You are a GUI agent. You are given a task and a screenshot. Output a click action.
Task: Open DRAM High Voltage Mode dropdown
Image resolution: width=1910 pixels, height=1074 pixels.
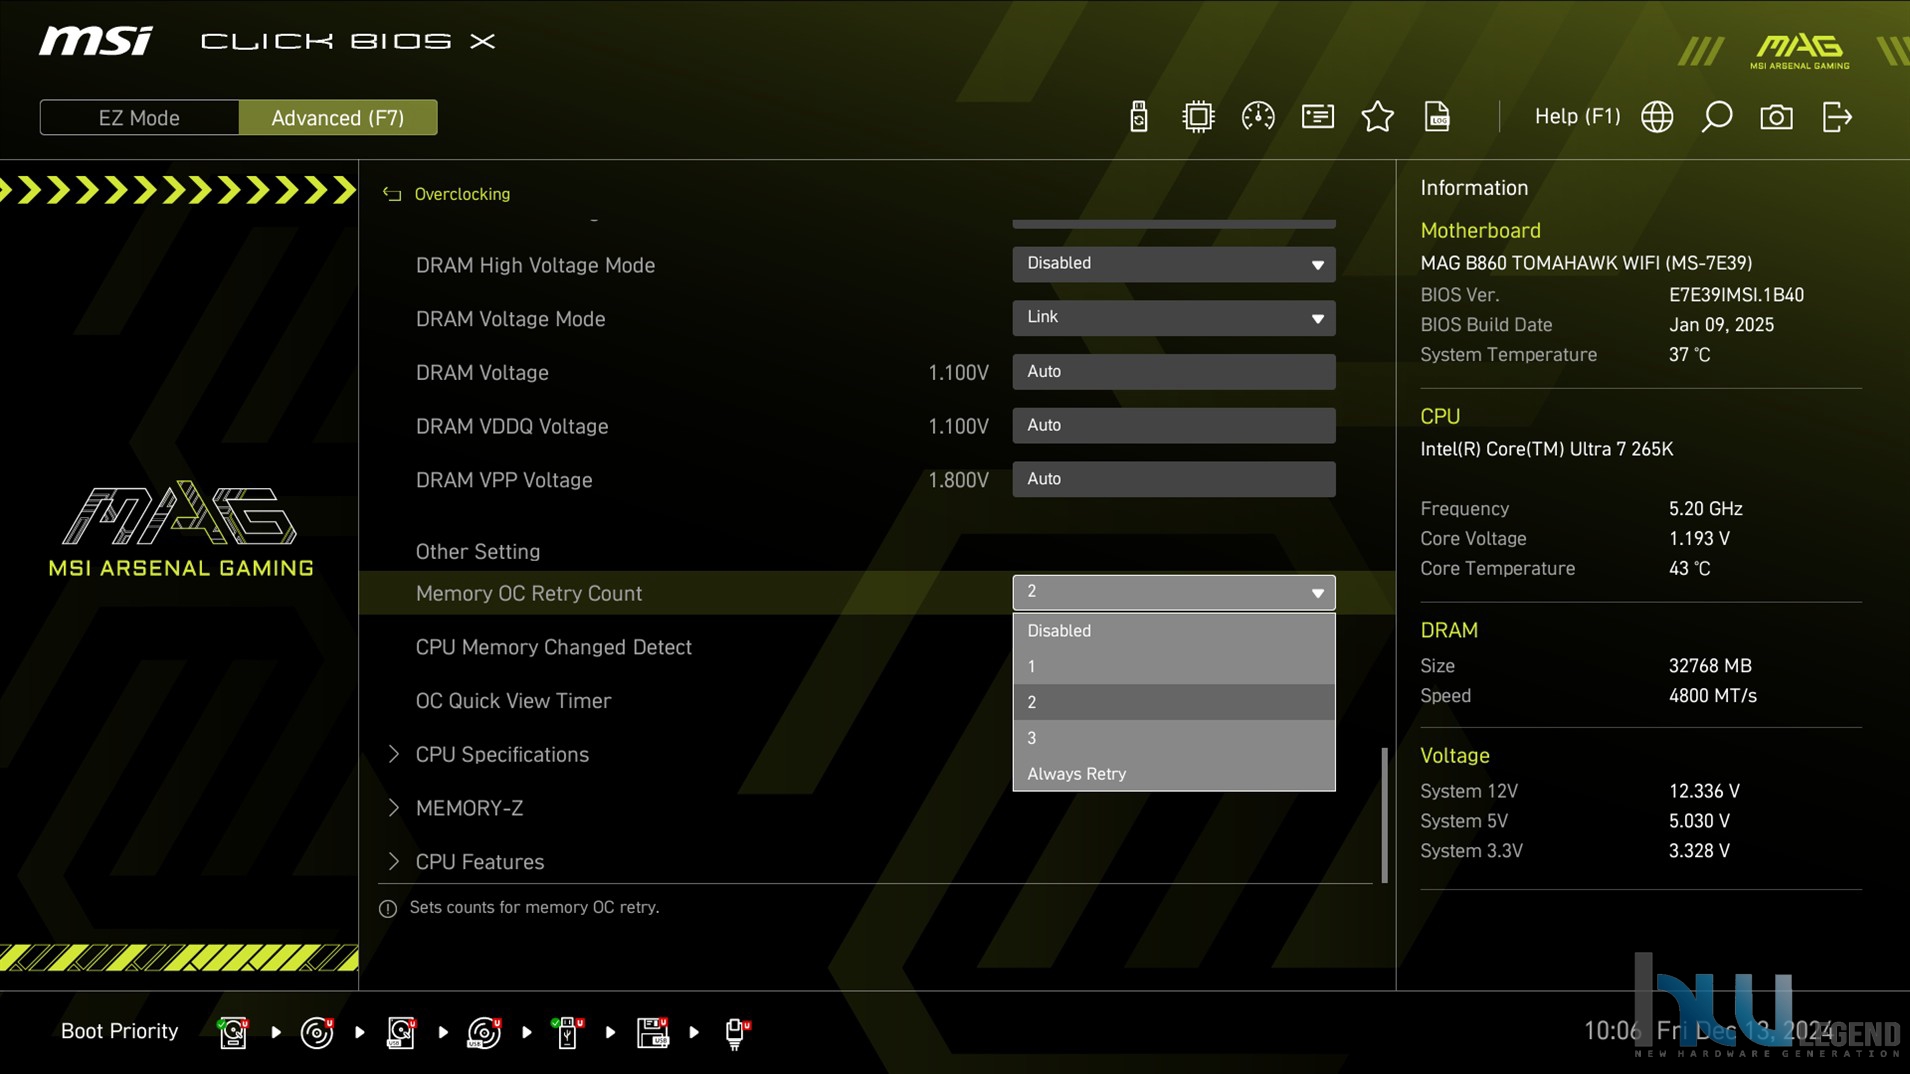(1173, 264)
